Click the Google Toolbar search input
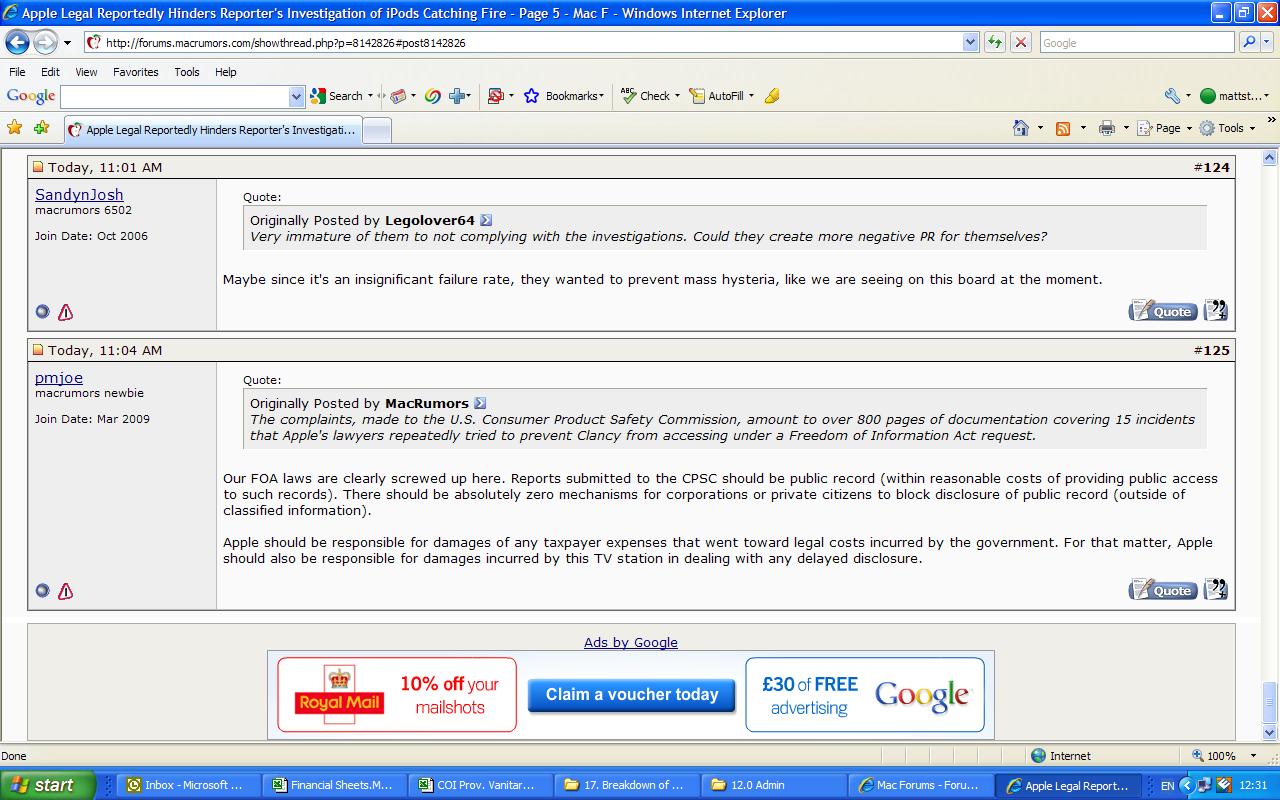Viewport: 1280px width, 800px height. pos(174,96)
